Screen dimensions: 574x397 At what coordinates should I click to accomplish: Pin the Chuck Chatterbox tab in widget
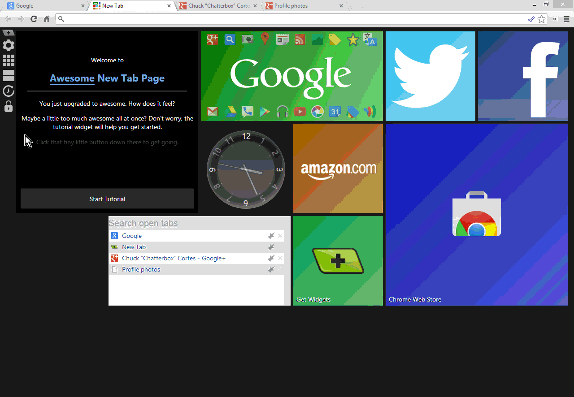[271, 258]
